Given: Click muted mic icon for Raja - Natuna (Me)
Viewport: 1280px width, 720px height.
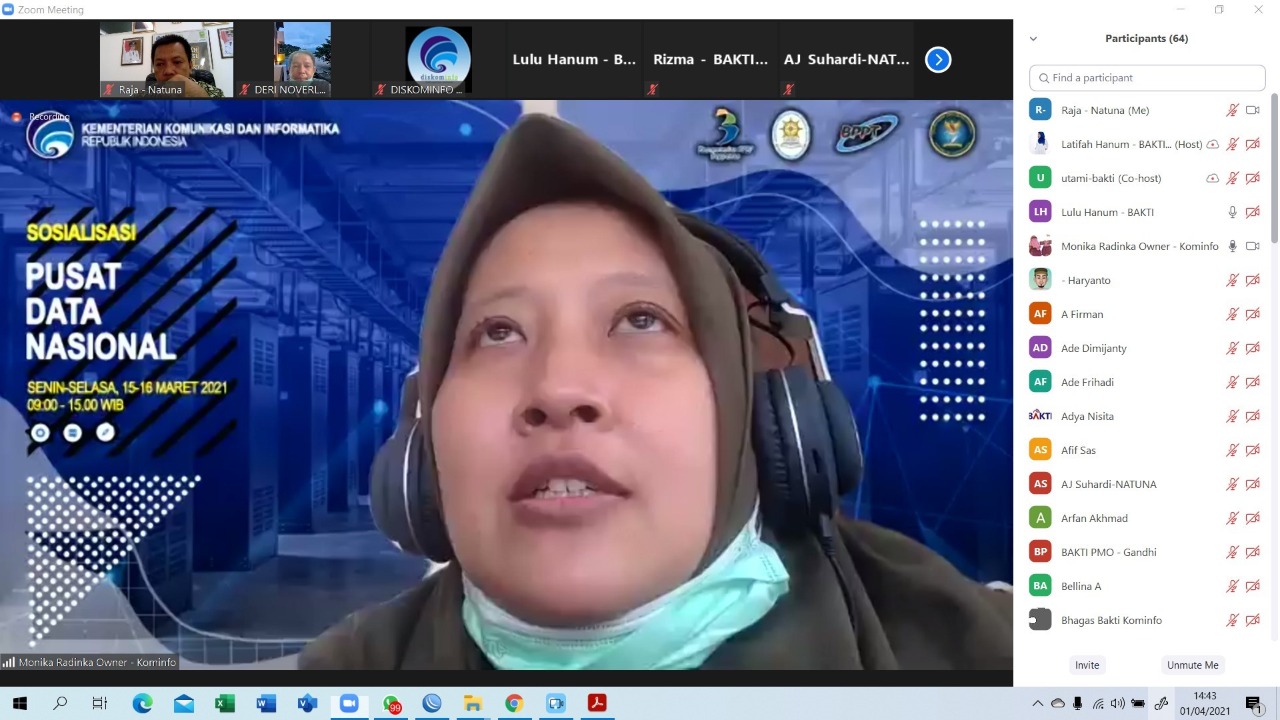Looking at the screenshot, I should [x=1232, y=110].
